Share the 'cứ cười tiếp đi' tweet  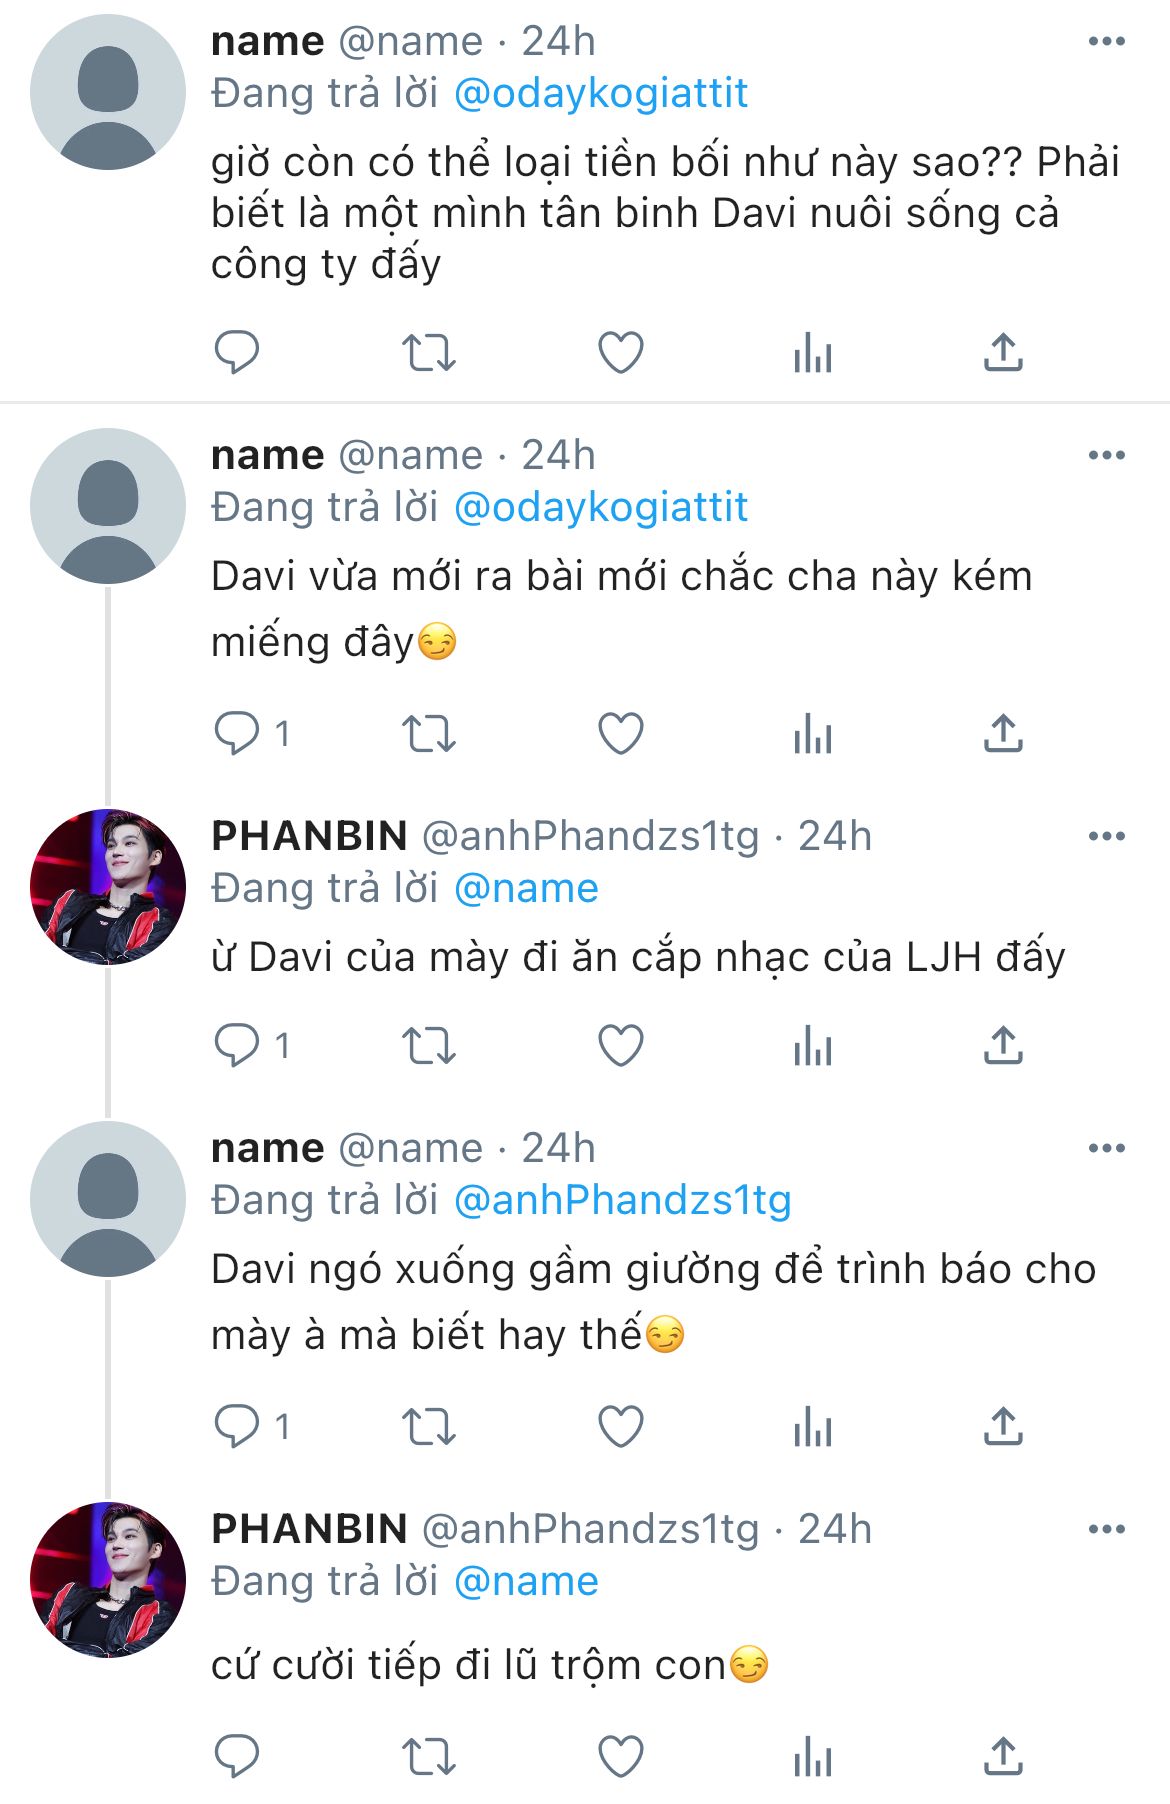[x=1003, y=1757]
